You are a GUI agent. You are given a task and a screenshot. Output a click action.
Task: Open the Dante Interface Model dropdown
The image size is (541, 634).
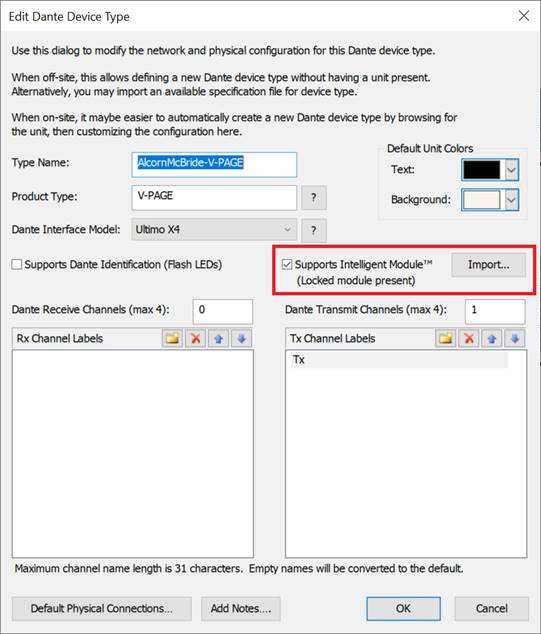coord(214,230)
